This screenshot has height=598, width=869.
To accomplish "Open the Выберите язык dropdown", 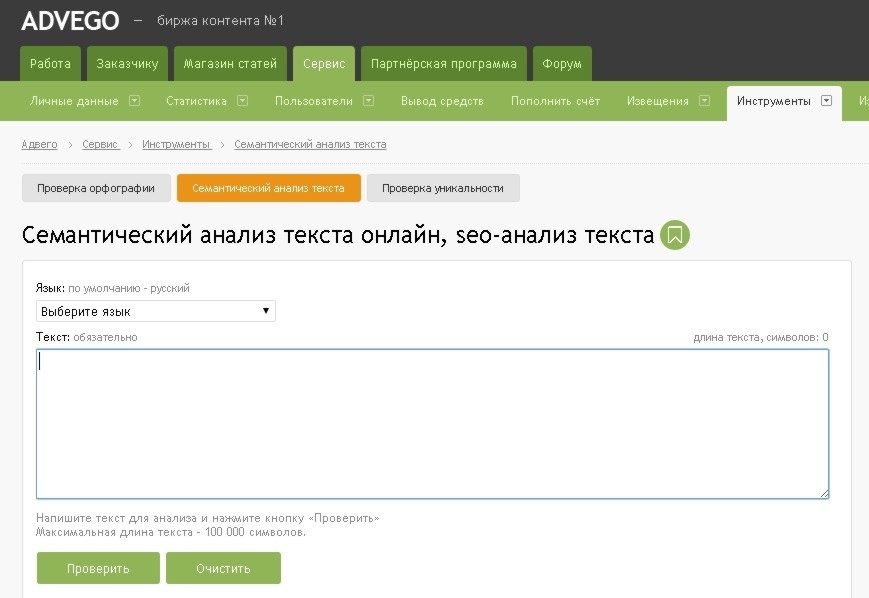I will (x=155, y=311).
